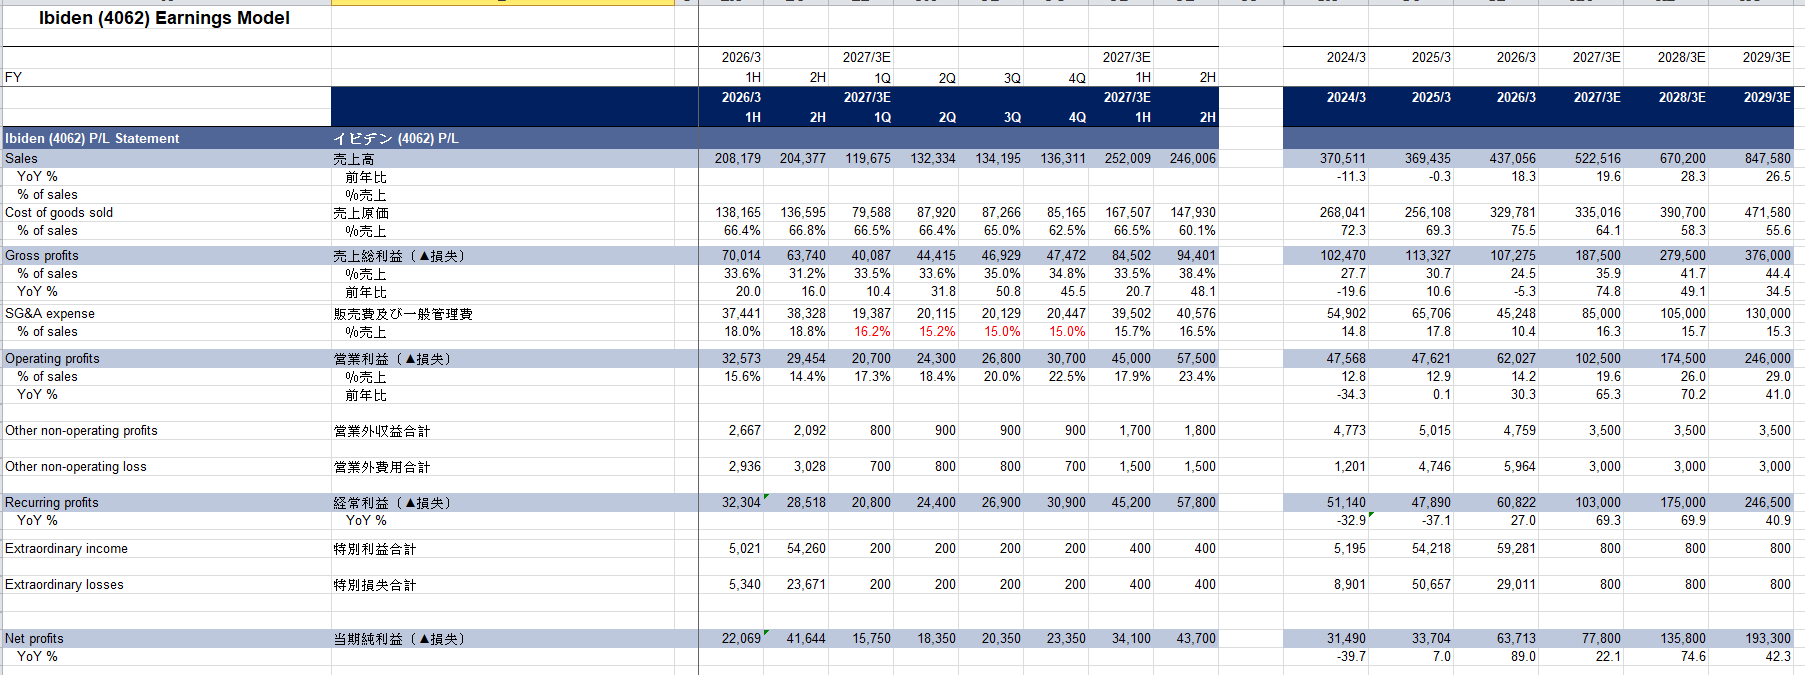
Task: Click the extraordinary income value 54,260
Action: (x=806, y=548)
